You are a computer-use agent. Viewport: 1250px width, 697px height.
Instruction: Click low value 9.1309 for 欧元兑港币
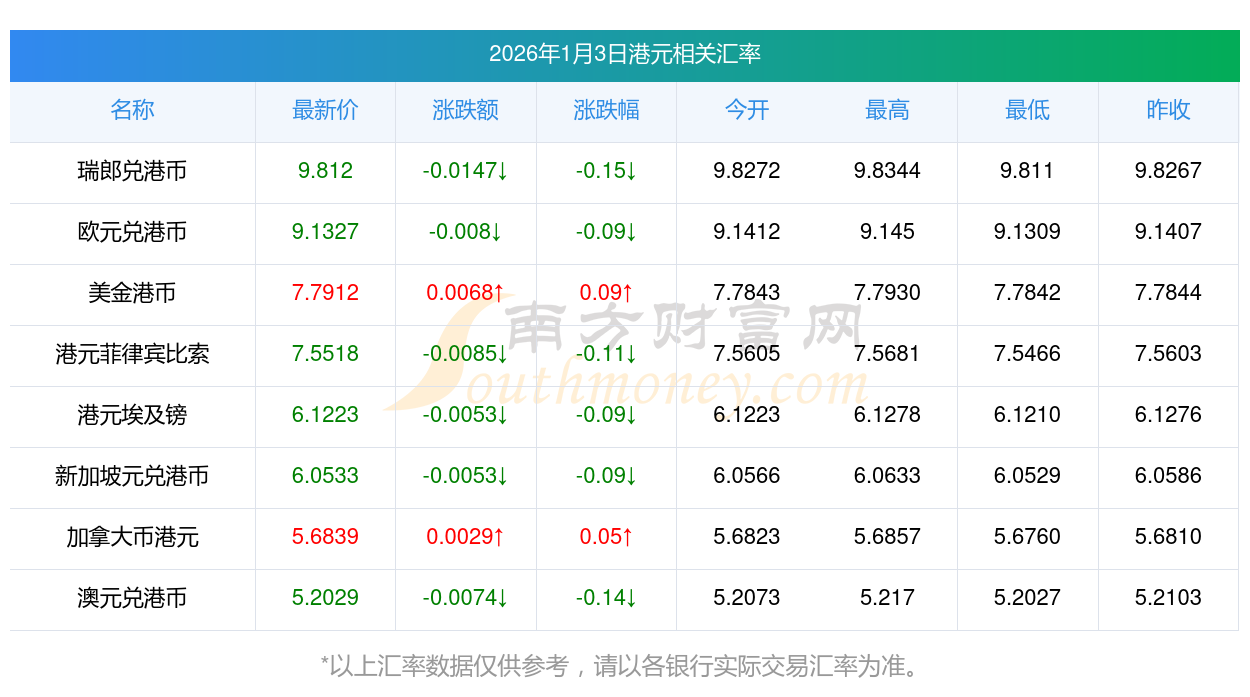(x=1028, y=232)
